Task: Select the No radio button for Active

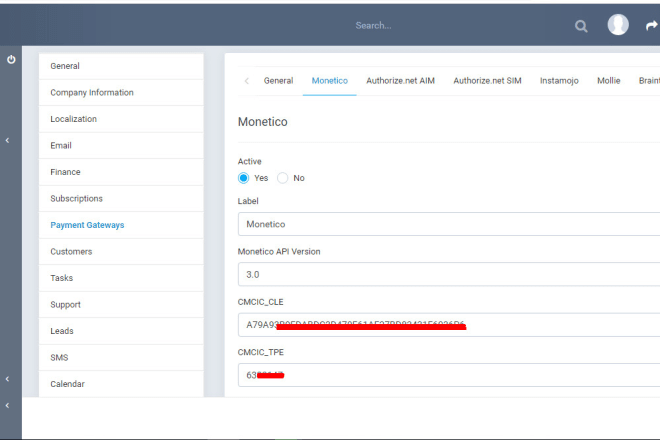Action: [282, 178]
